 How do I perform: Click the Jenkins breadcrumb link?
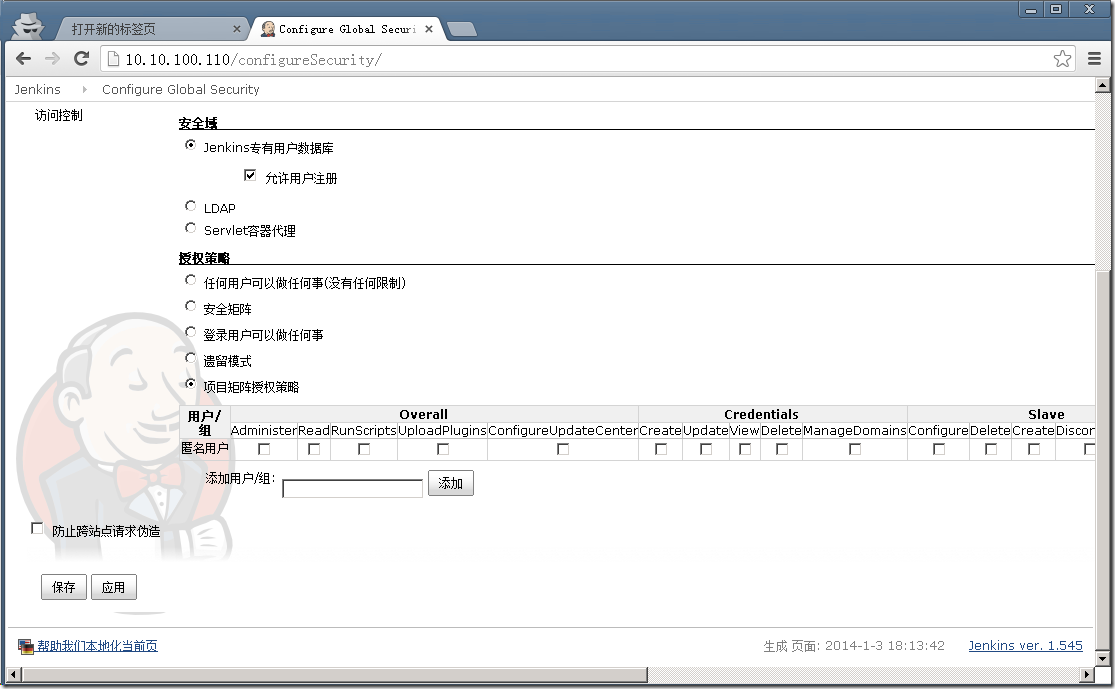[38, 90]
